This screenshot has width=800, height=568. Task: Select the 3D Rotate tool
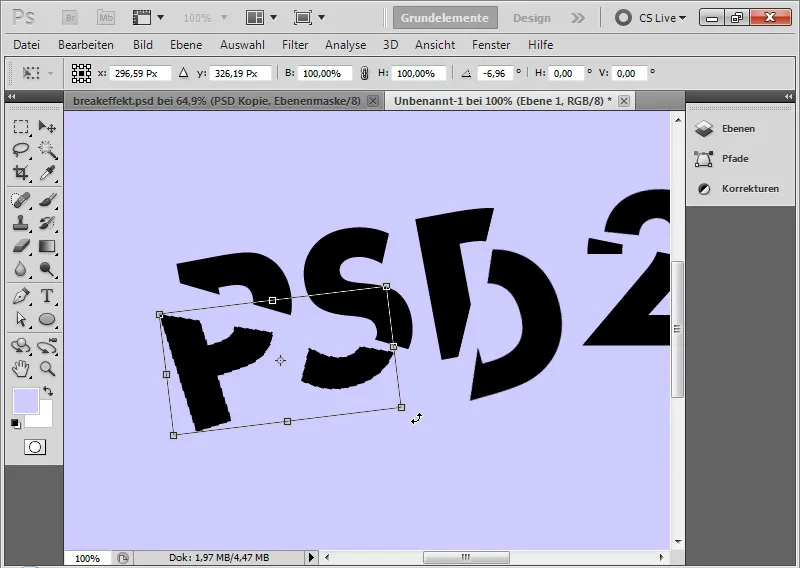click(21, 346)
